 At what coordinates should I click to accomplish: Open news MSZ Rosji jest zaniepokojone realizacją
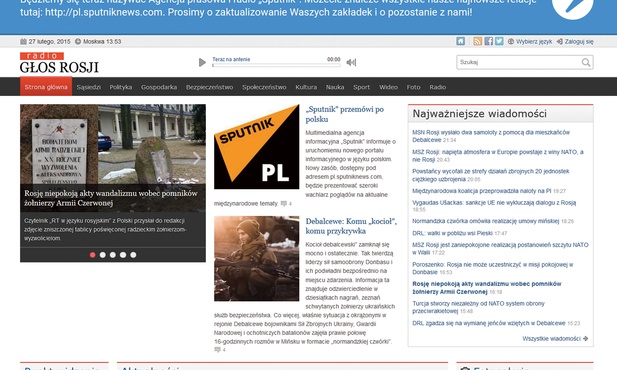500,248
